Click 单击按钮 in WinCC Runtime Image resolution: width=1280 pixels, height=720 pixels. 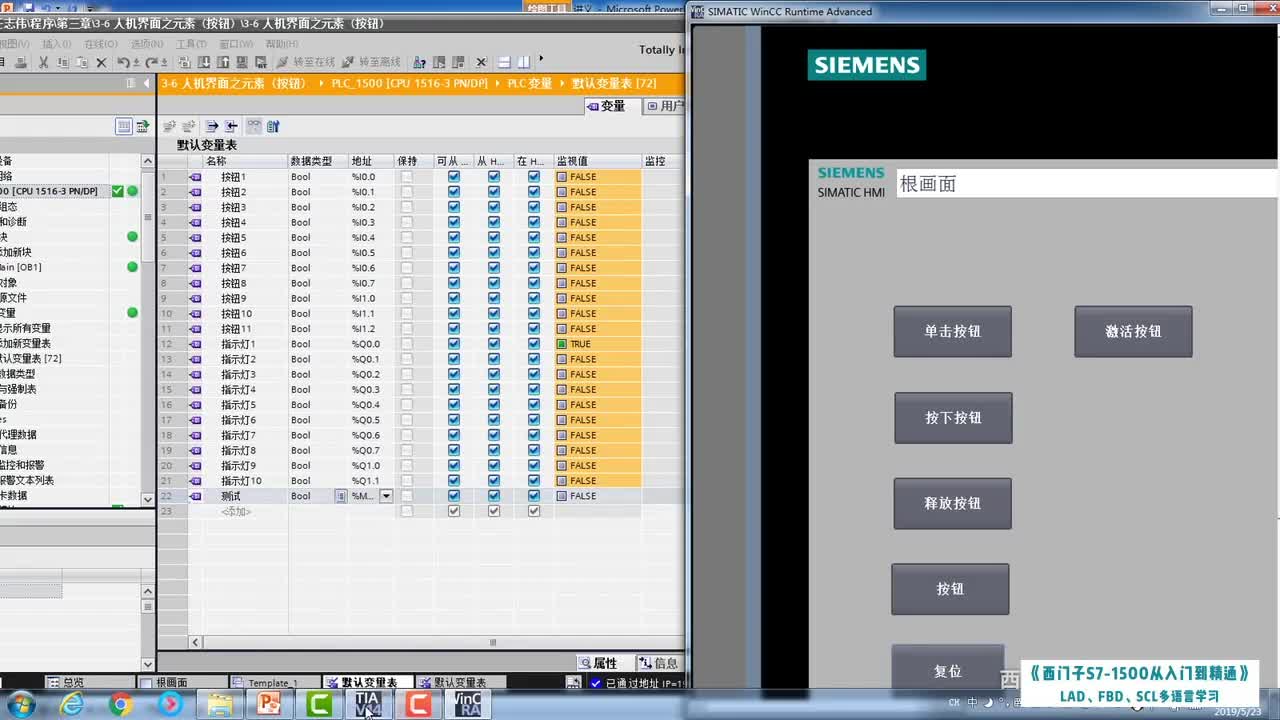point(952,331)
